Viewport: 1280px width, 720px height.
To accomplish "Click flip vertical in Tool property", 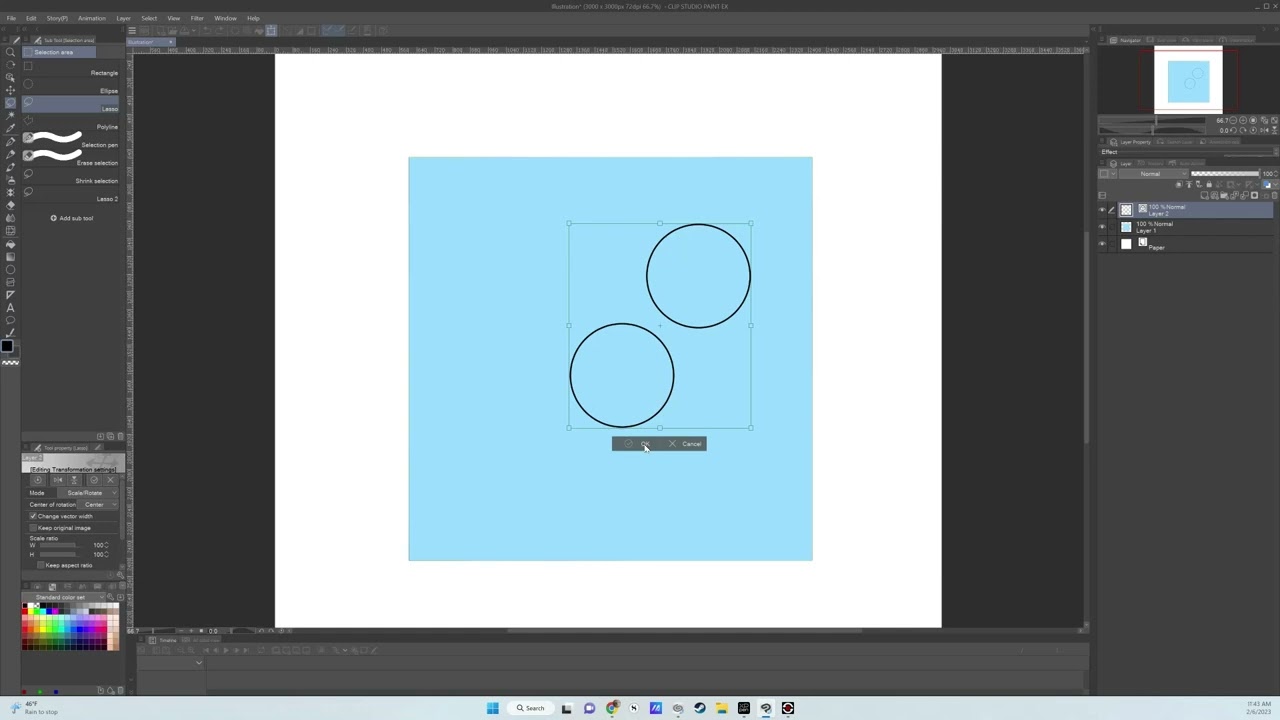I will tap(73, 480).
